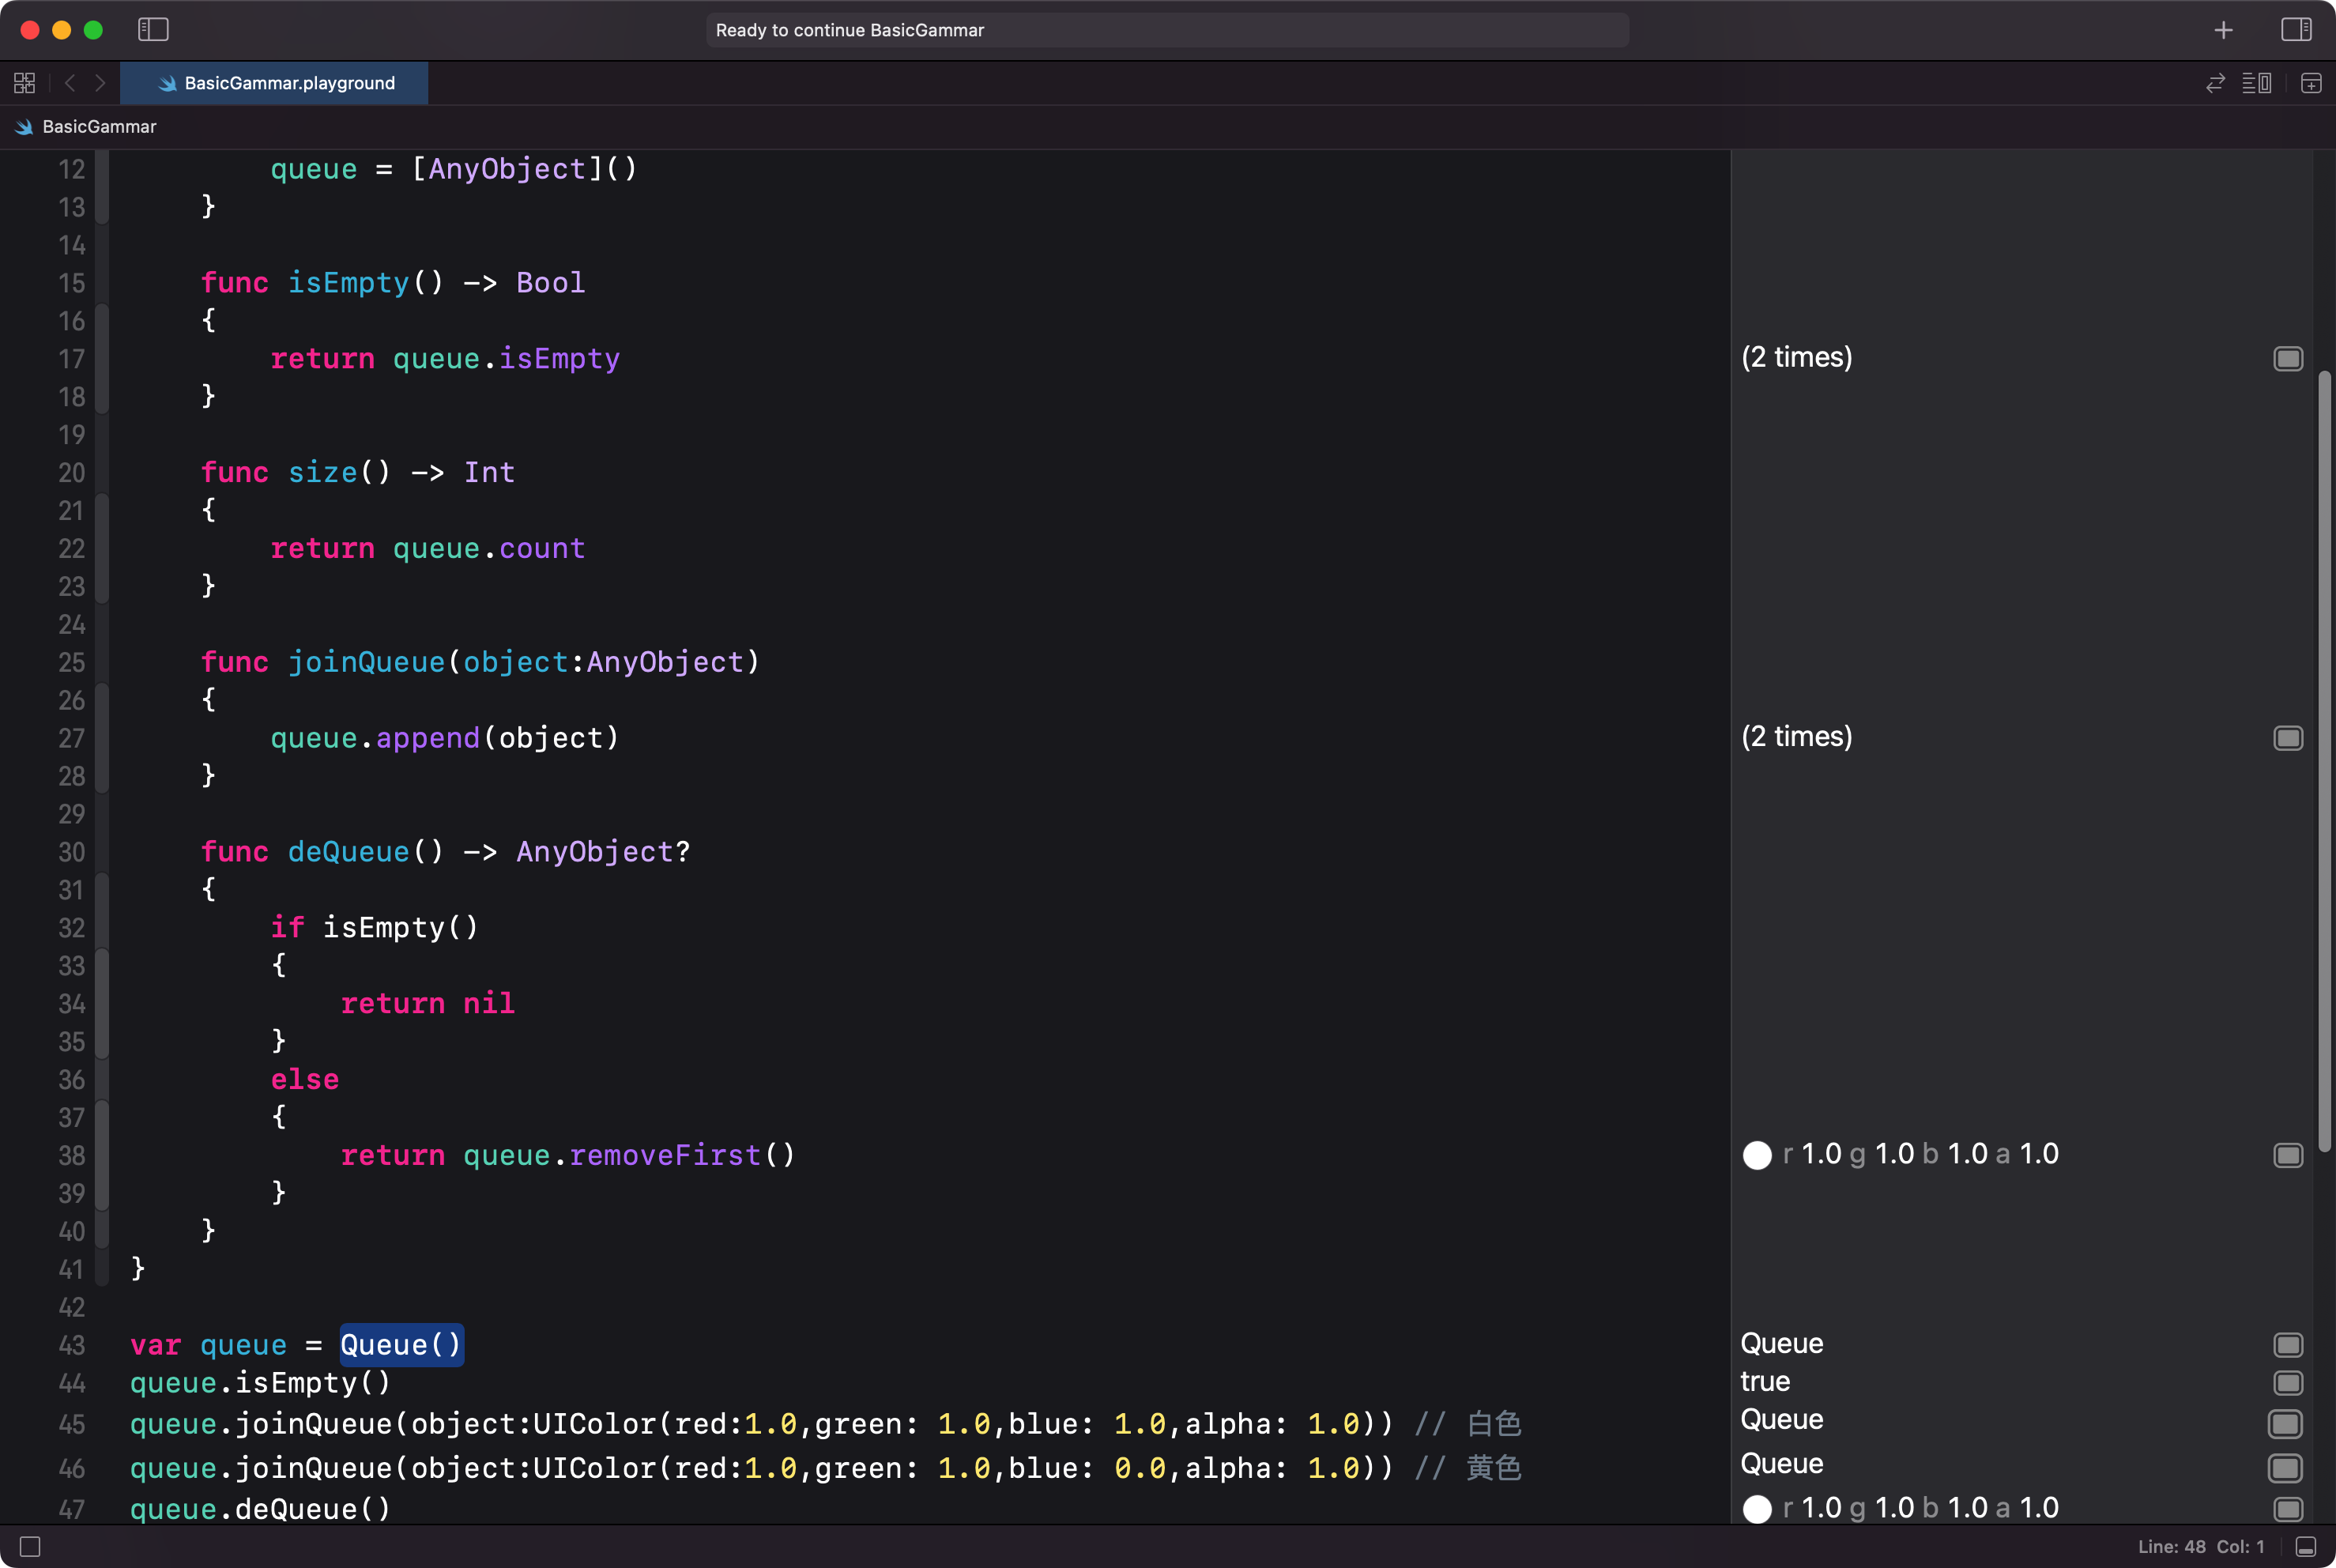Click line number 43 in the gutter
The width and height of the screenshot is (2336, 1568).
pos(71,1345)
